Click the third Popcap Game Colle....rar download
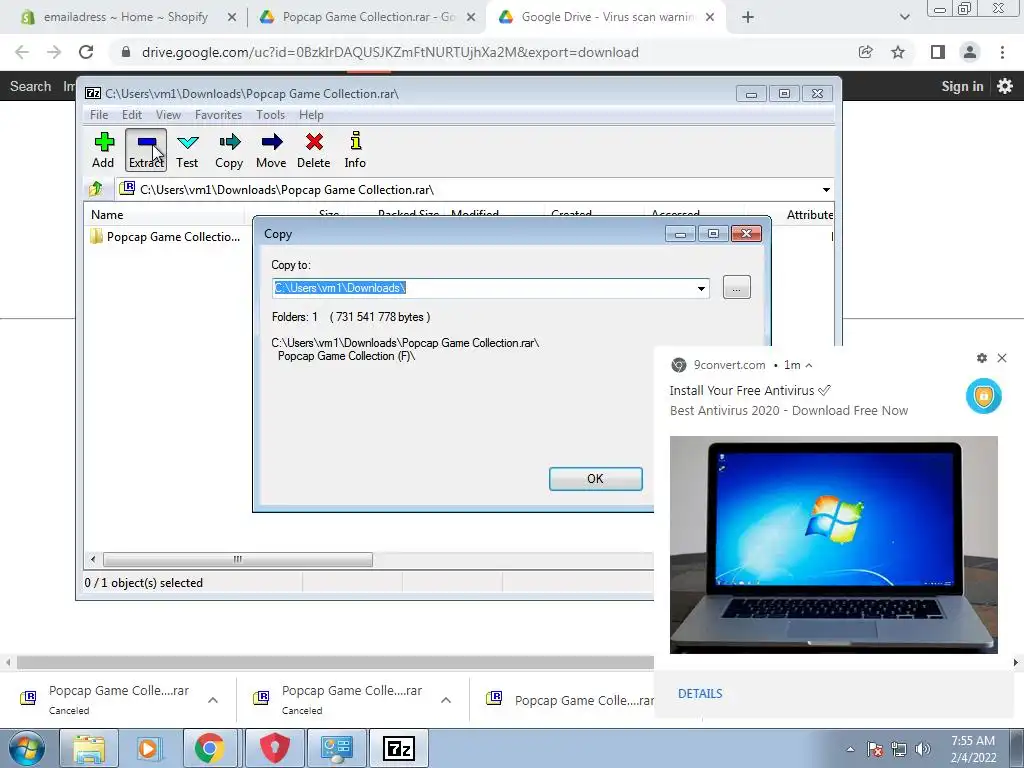The image size is (1024, 768). point(569,700)
